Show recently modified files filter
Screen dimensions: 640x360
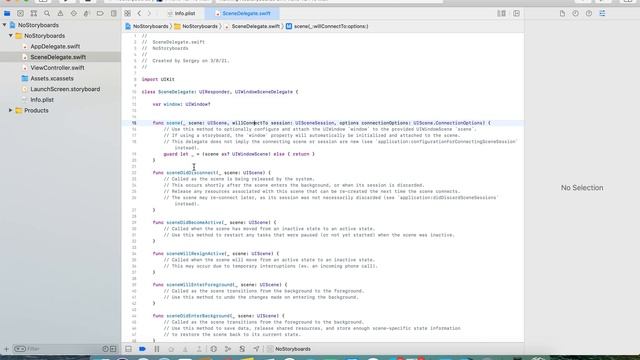pyautogui.click(x=106, y=349)
